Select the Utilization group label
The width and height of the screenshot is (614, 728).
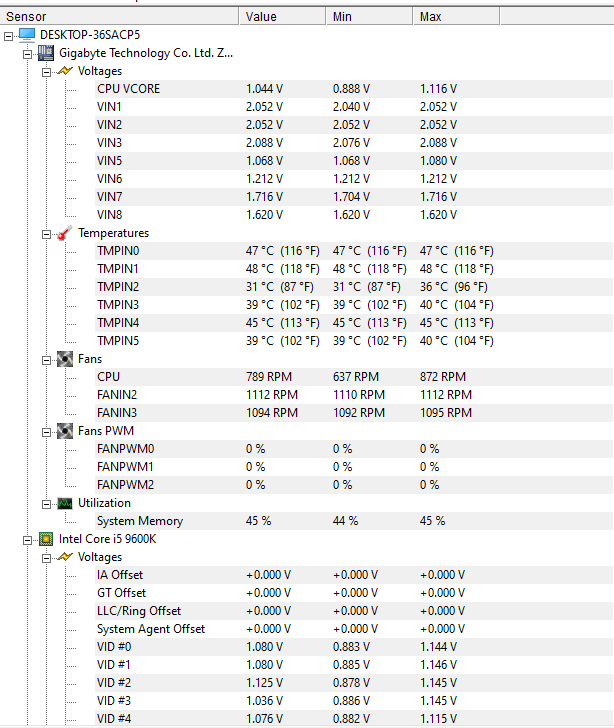point(104,503)
